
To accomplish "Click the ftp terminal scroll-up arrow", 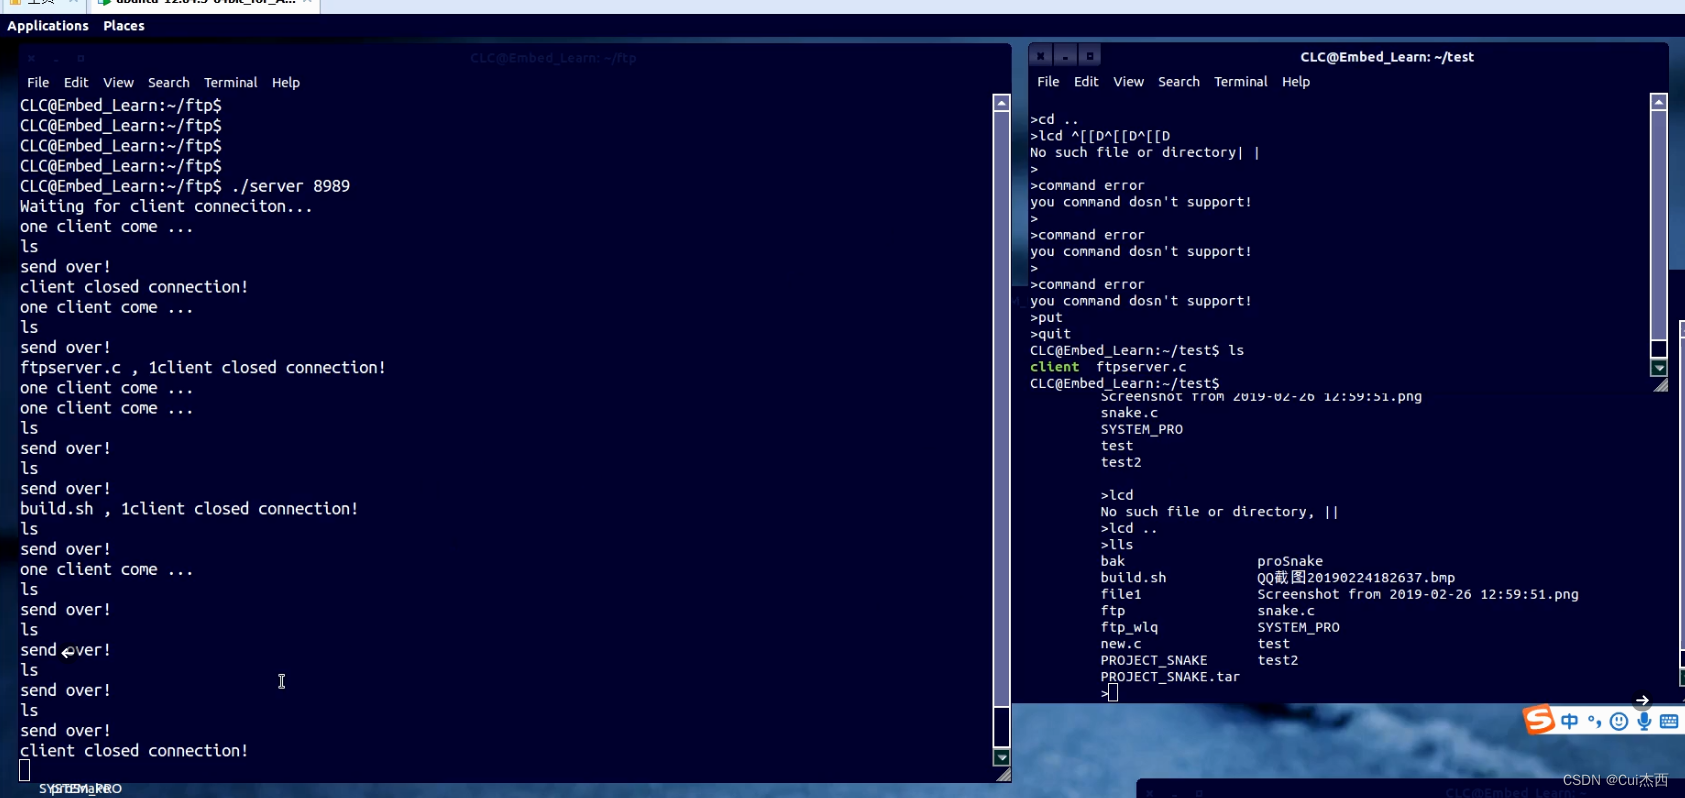I will click(1001, 102).
